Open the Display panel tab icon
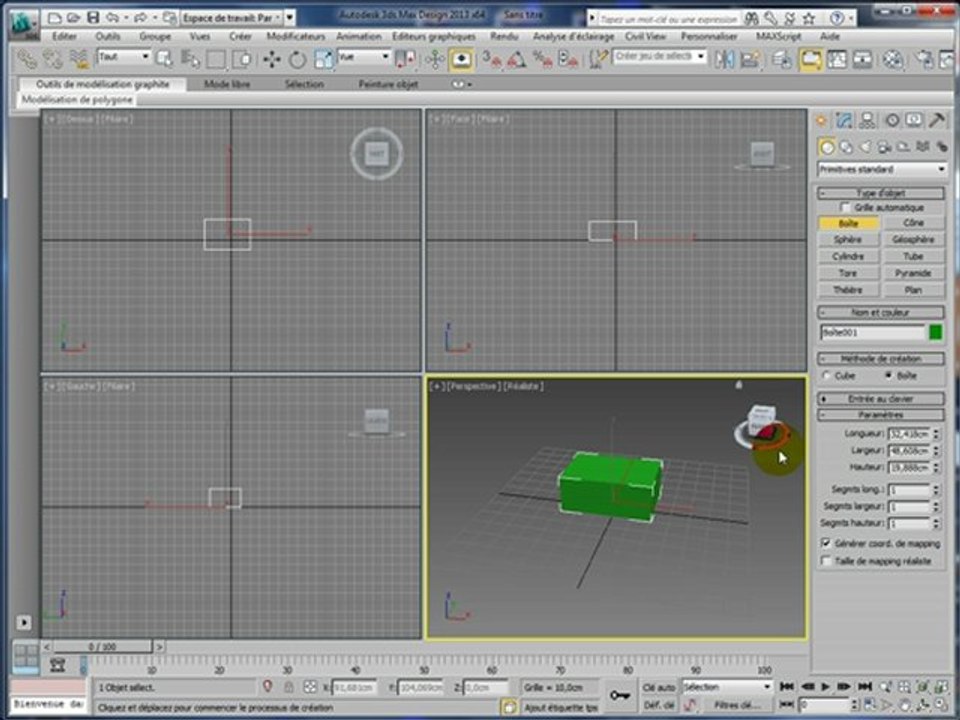The width and height of the screenshot is (960, 720). (913, 121)
